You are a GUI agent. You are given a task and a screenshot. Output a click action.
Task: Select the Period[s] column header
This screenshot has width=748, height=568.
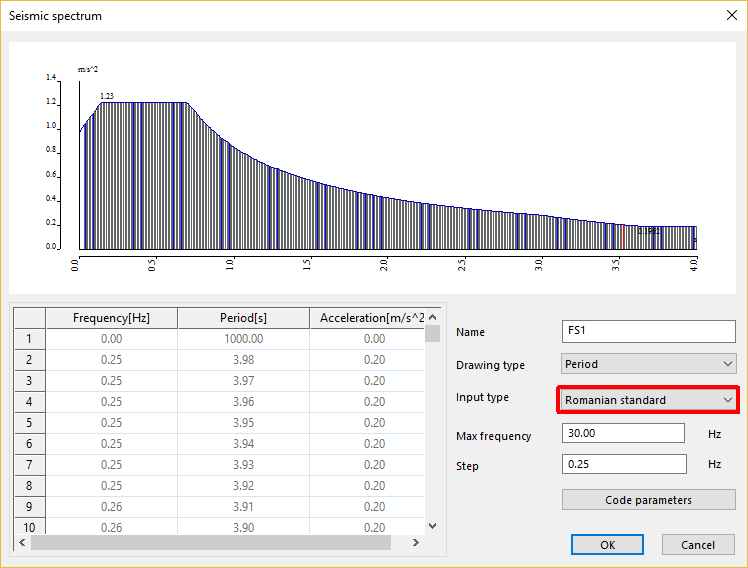click(243, 318)
